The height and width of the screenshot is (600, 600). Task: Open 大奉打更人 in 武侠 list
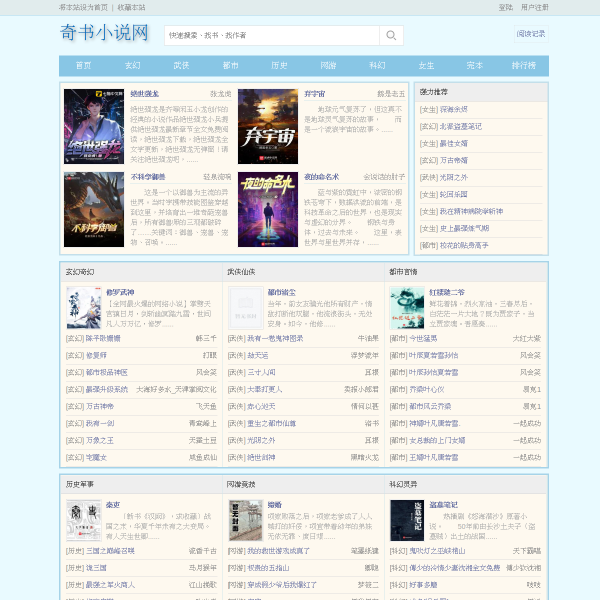(265, 390)
